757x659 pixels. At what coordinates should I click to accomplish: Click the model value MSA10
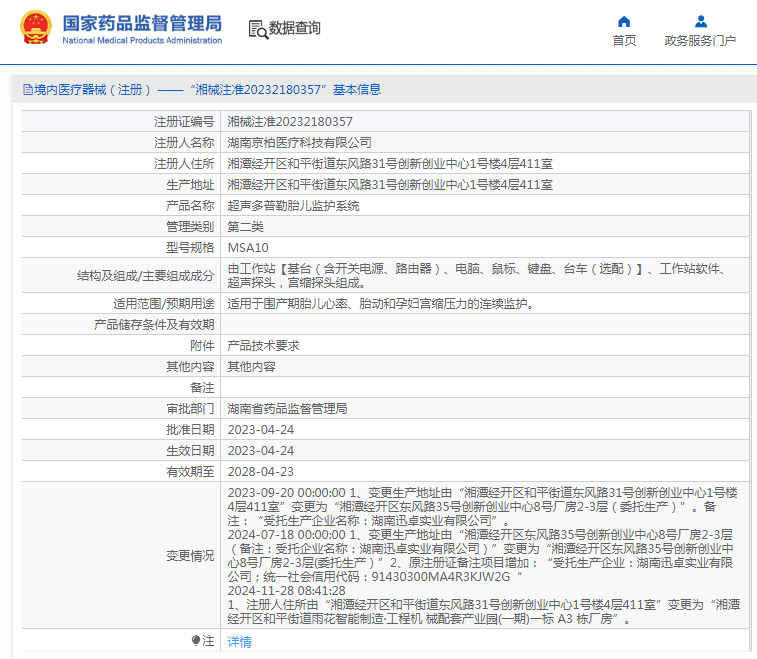tap(248, 248)
